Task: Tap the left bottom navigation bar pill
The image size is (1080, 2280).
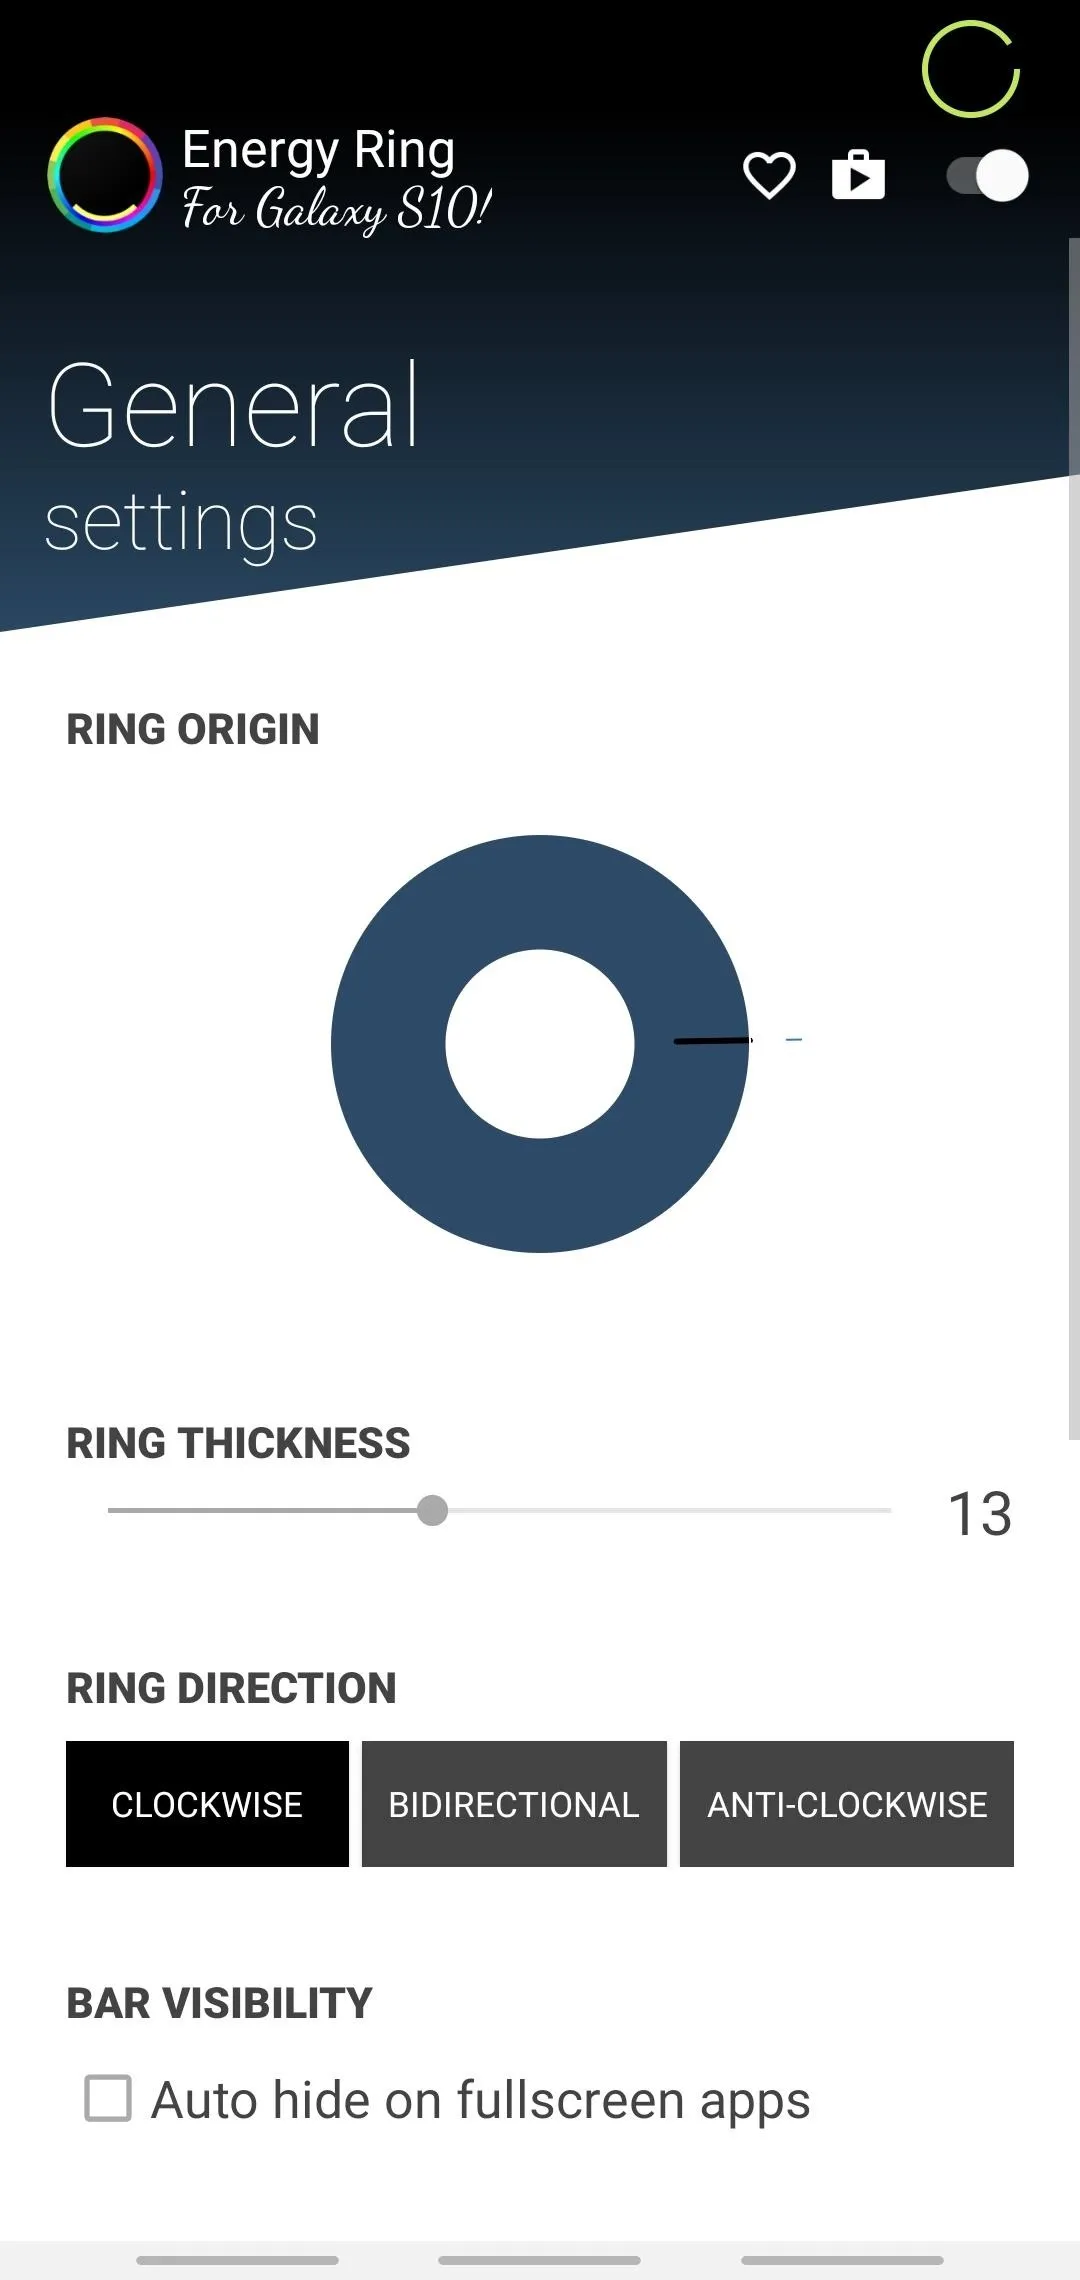Action: pos(237,2260)
